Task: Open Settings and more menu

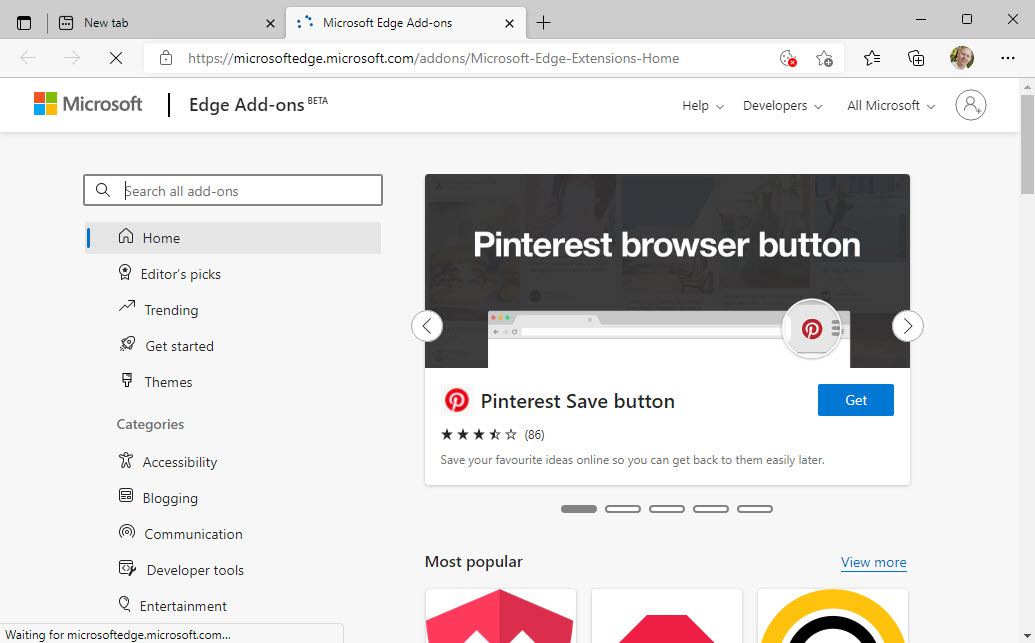Action: (1007, 58)
